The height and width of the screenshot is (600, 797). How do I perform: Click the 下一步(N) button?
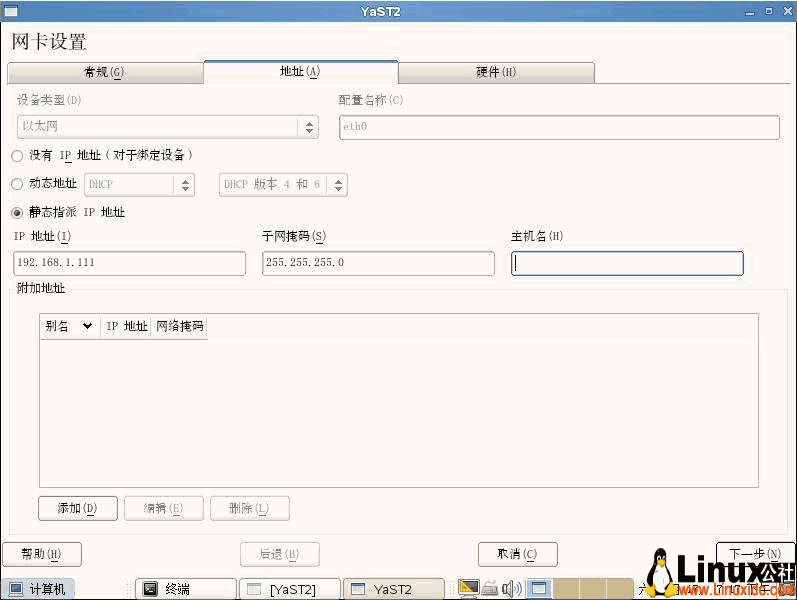coord(755,554)
